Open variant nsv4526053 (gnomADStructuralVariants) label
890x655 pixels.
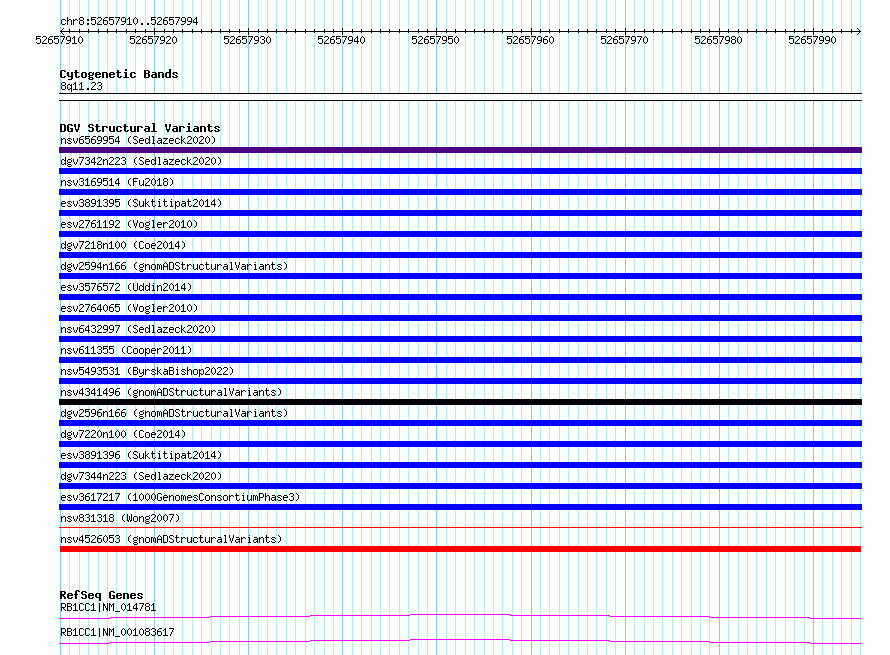coord(171,539)
